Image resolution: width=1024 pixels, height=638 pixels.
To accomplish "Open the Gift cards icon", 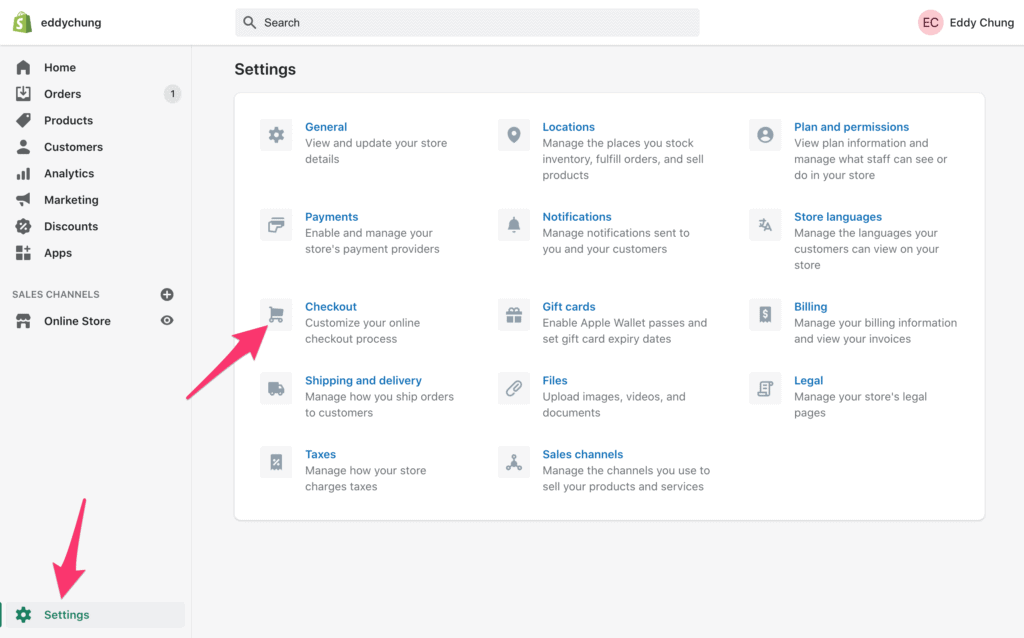I will [513, 314].
